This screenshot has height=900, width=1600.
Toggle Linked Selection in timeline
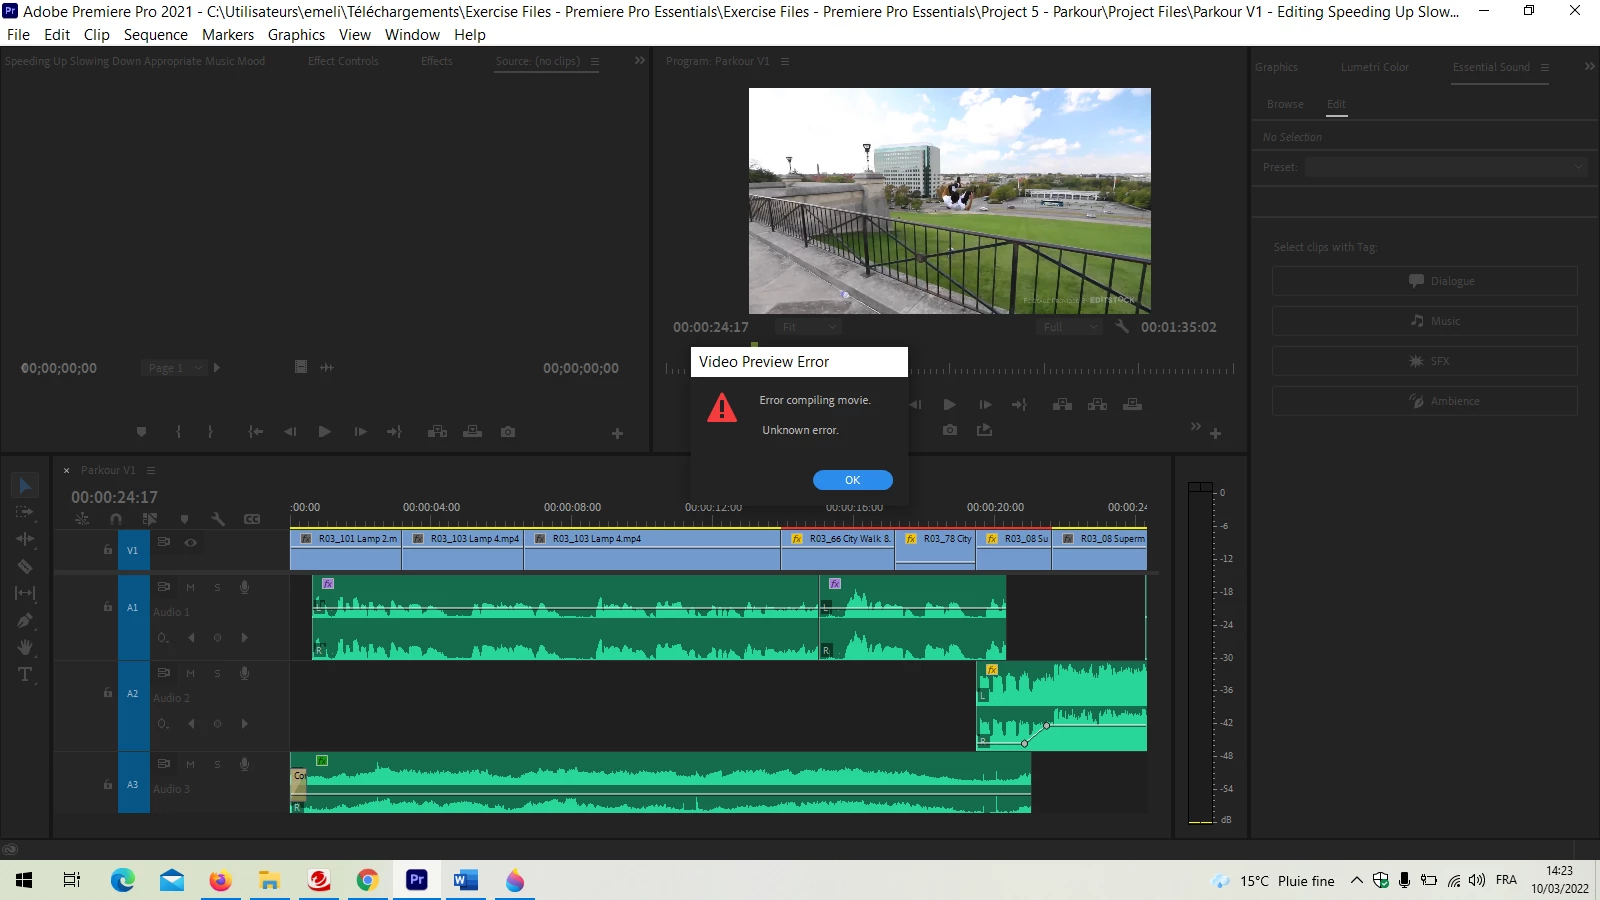(x=150, y=519)
